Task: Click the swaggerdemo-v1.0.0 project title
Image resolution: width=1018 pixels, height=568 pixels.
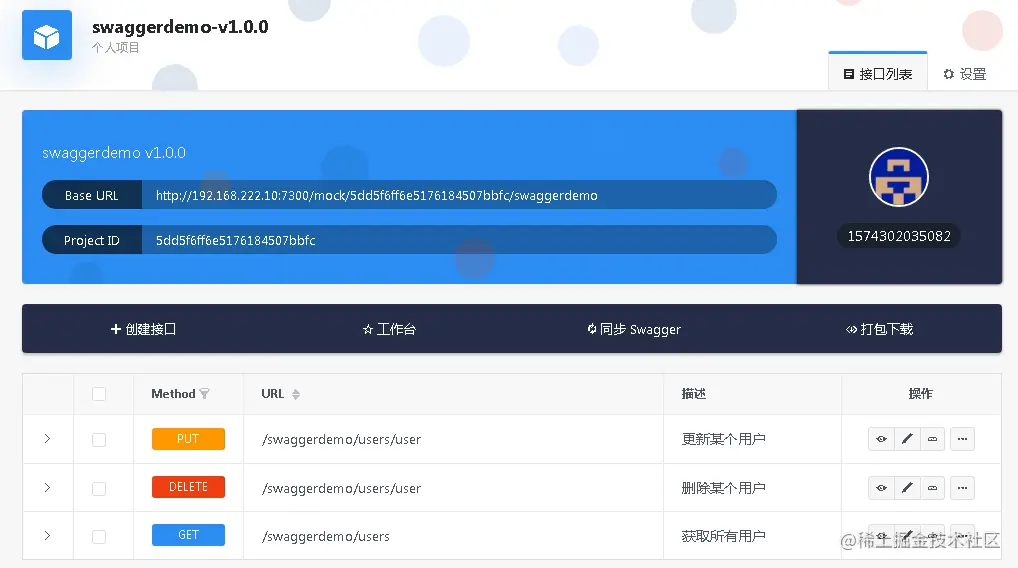Action: (180, 27)
